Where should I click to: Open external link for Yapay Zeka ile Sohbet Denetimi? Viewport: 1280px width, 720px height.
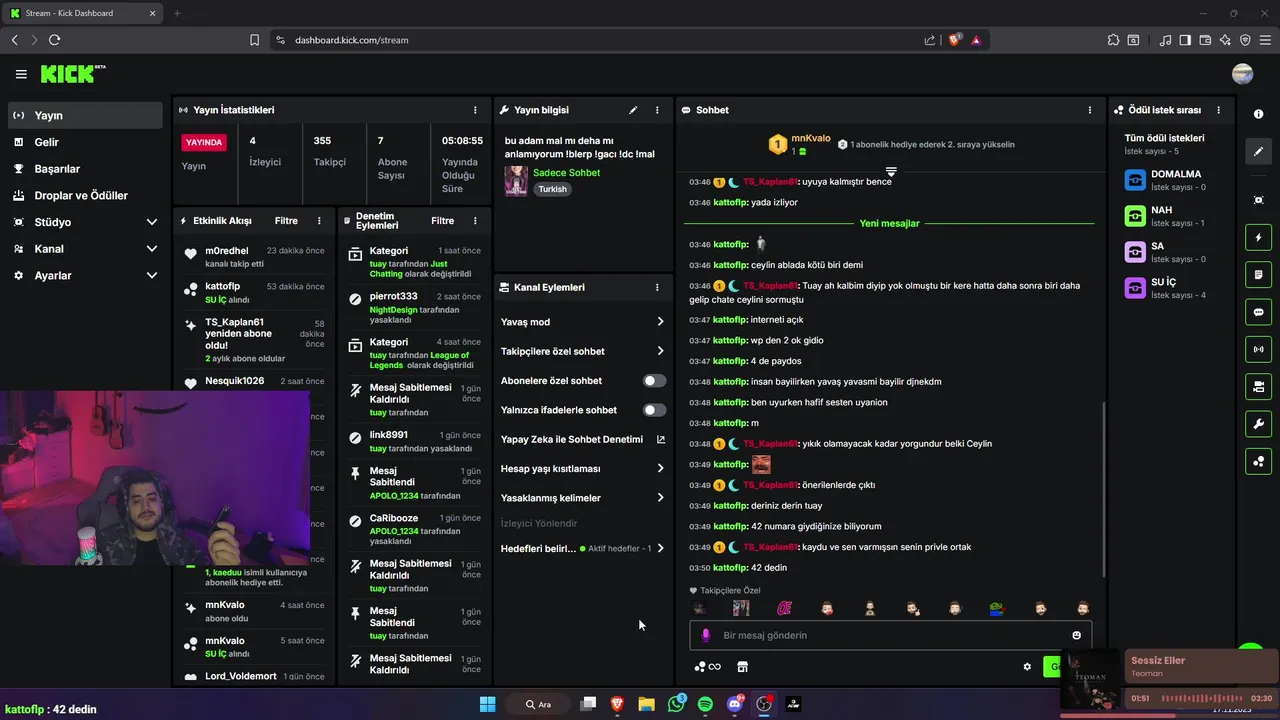click(660, 439)
